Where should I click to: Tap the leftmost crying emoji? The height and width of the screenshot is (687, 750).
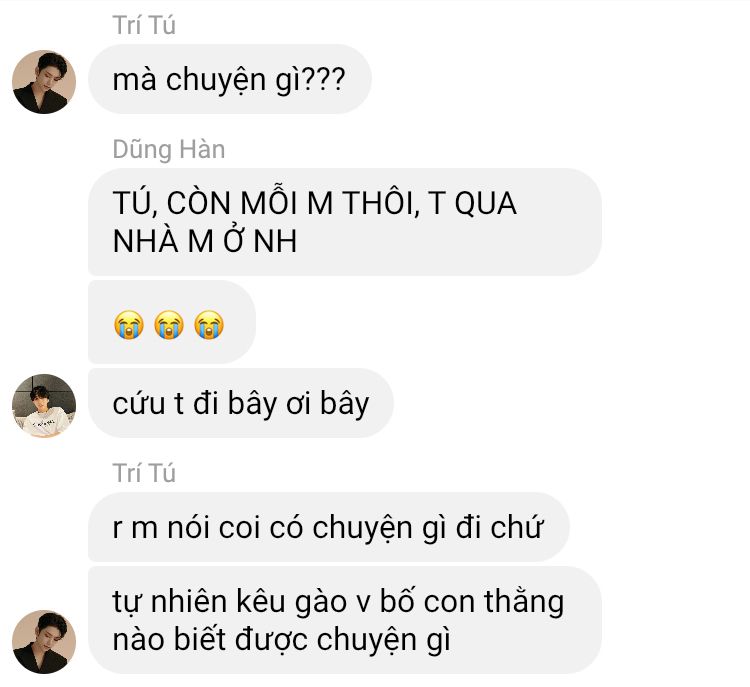pos(129,325)
